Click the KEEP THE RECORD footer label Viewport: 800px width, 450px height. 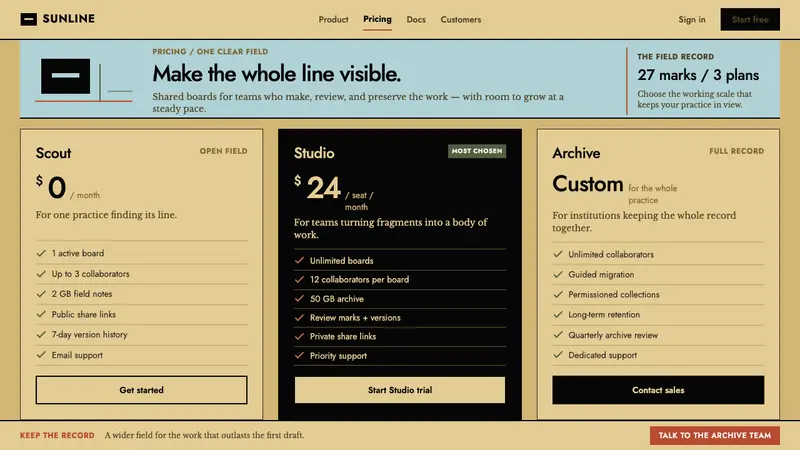tap(57, 435)
